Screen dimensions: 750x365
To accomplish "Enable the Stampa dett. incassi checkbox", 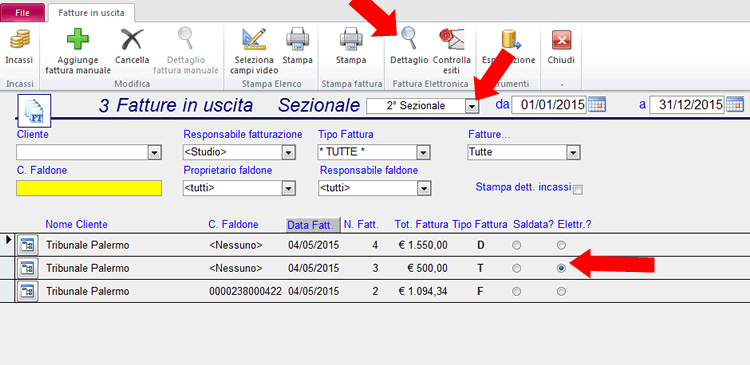I will [578, 190].
